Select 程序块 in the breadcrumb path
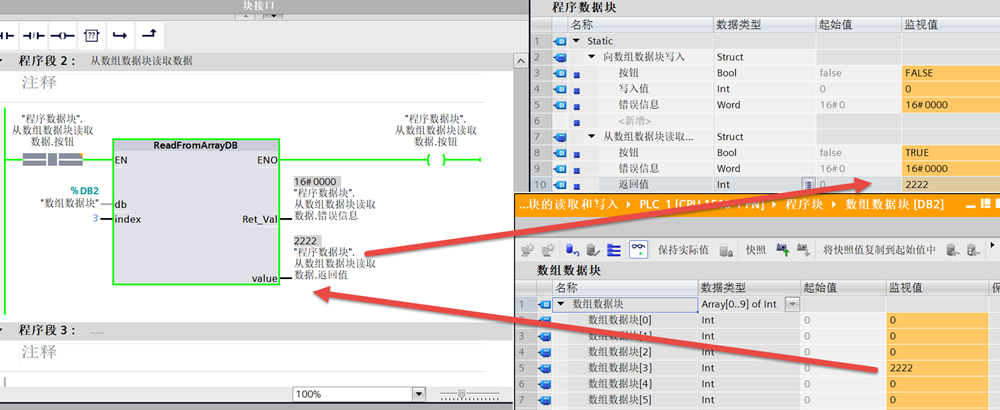Screen dimensions: 1000x410 pyautogui.click(x=804, y=204)
